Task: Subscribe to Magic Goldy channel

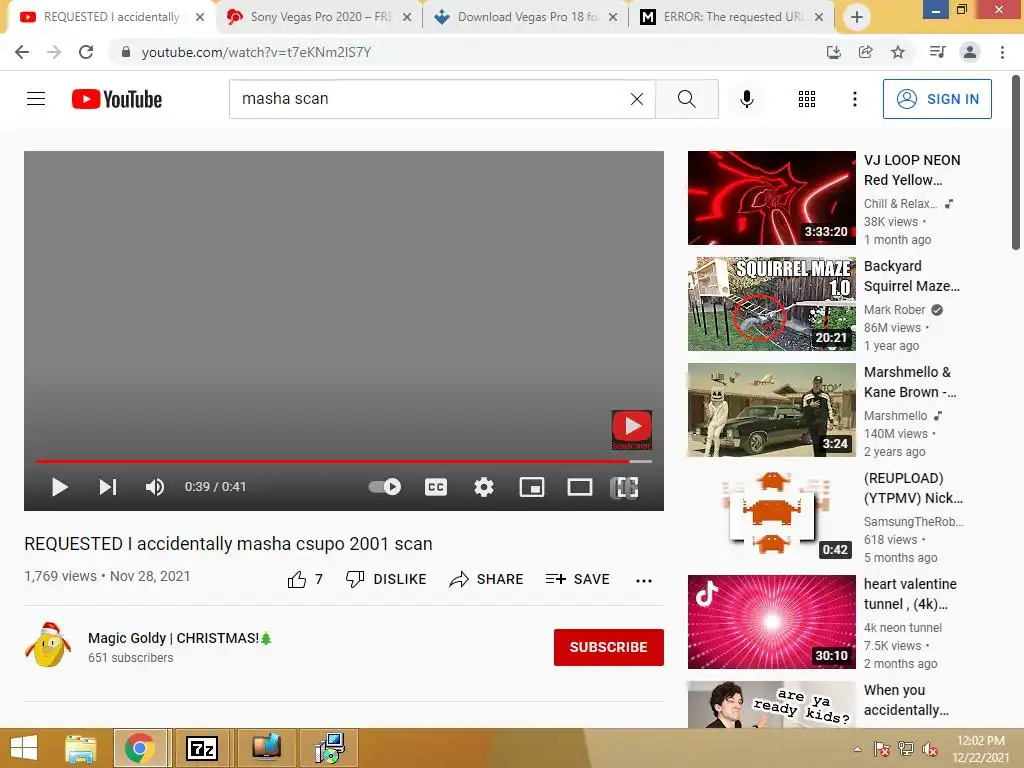Action: click(x=609, y=647)
